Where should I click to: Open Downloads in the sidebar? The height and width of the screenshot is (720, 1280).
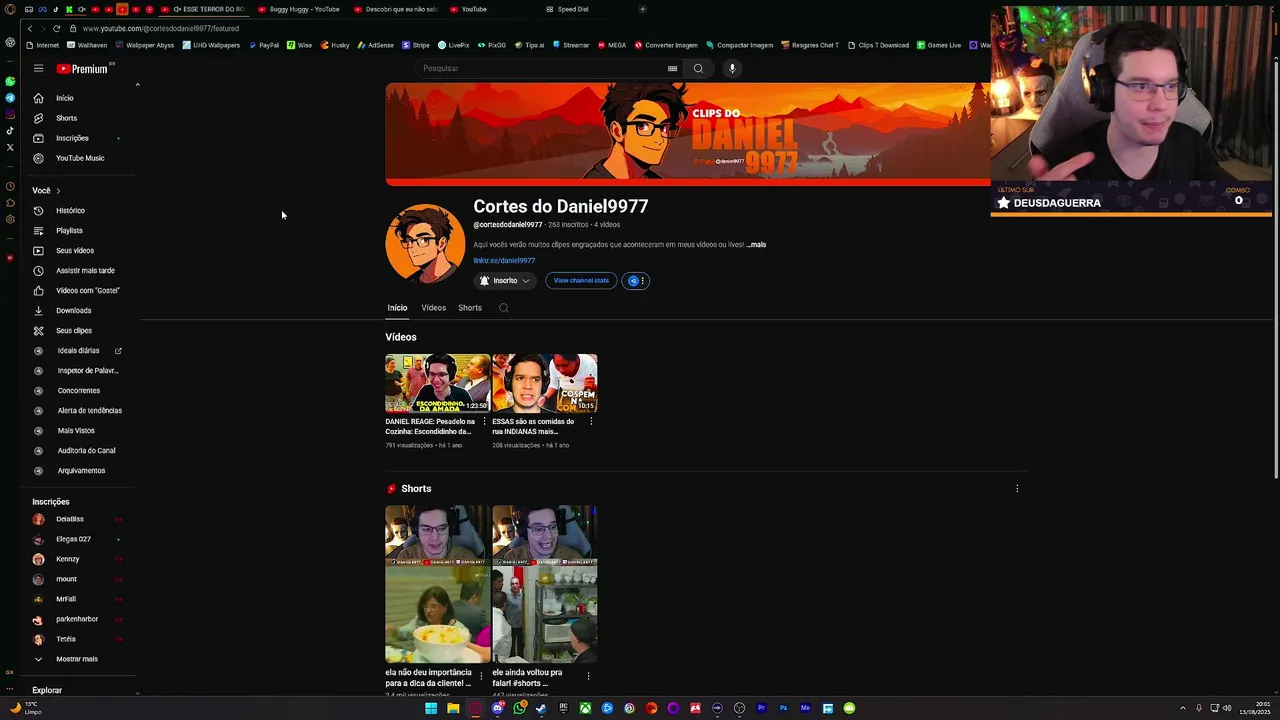(x=76, y=311)
